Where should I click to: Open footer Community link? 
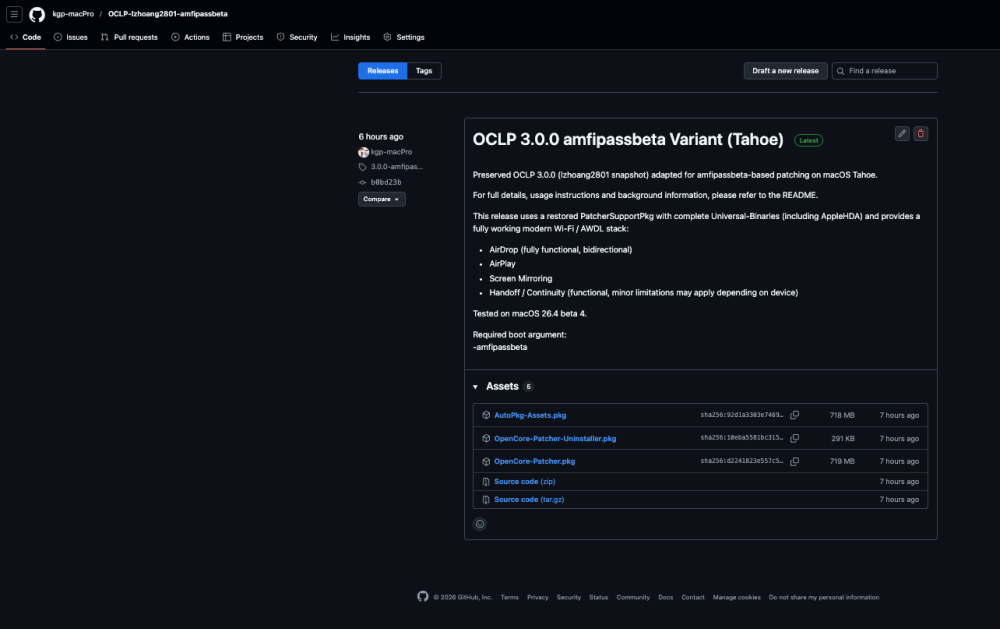(x=633, y=598)
